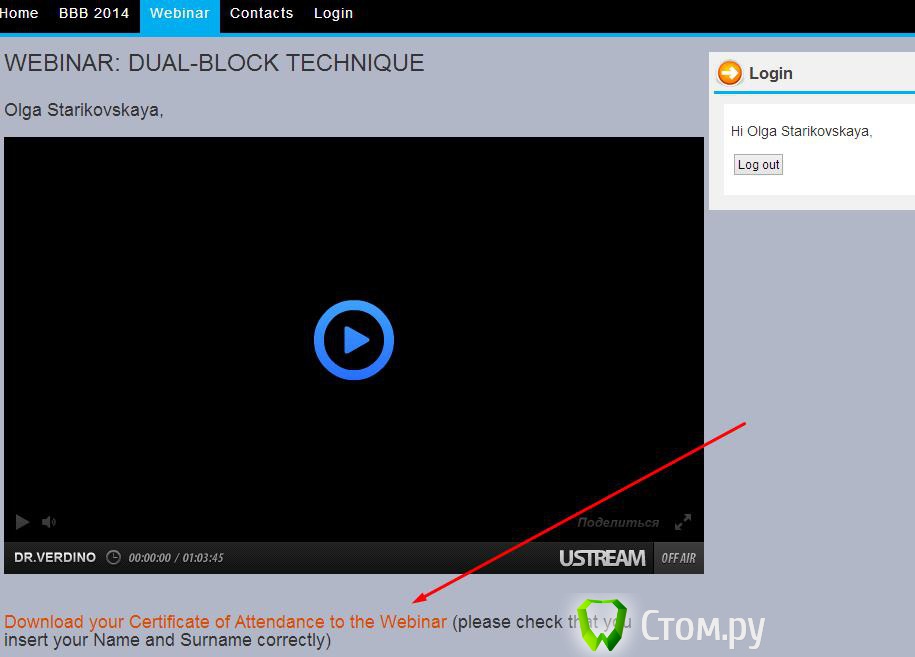Click the Поделиться share link
Viewport: 915px width, 657px height.
point(618,522)
